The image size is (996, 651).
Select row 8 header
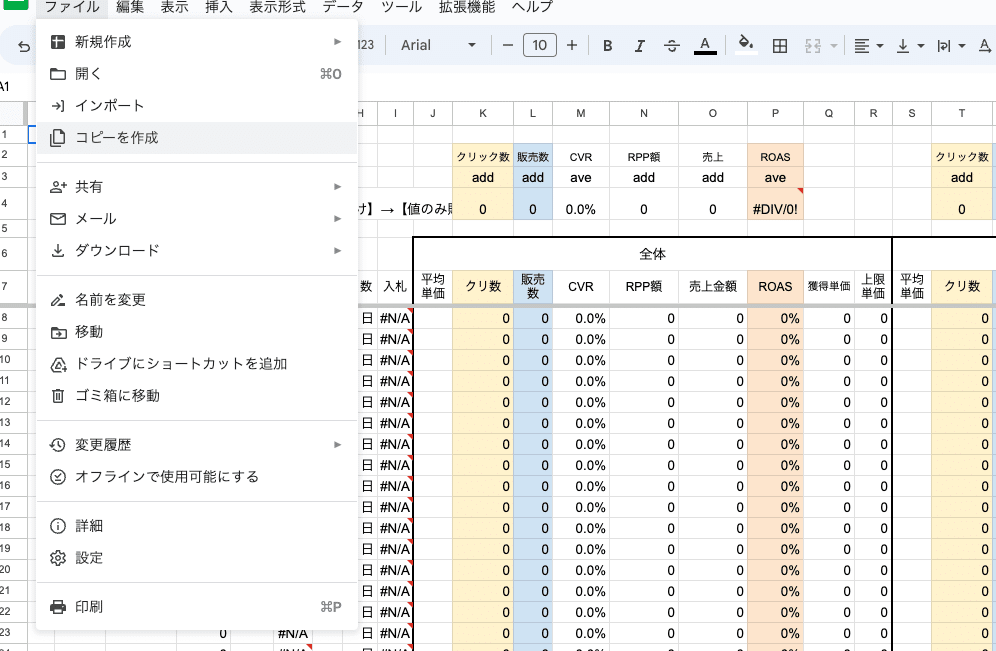[13, 318]
